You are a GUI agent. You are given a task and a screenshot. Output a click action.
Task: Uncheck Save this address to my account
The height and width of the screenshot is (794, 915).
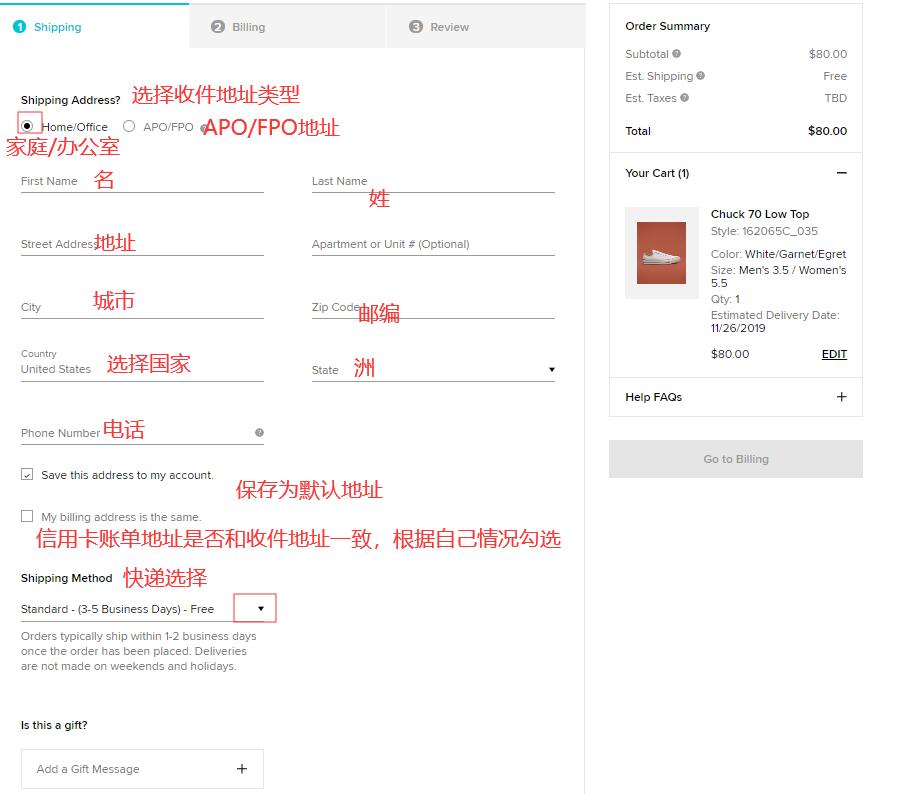(27, 475)
